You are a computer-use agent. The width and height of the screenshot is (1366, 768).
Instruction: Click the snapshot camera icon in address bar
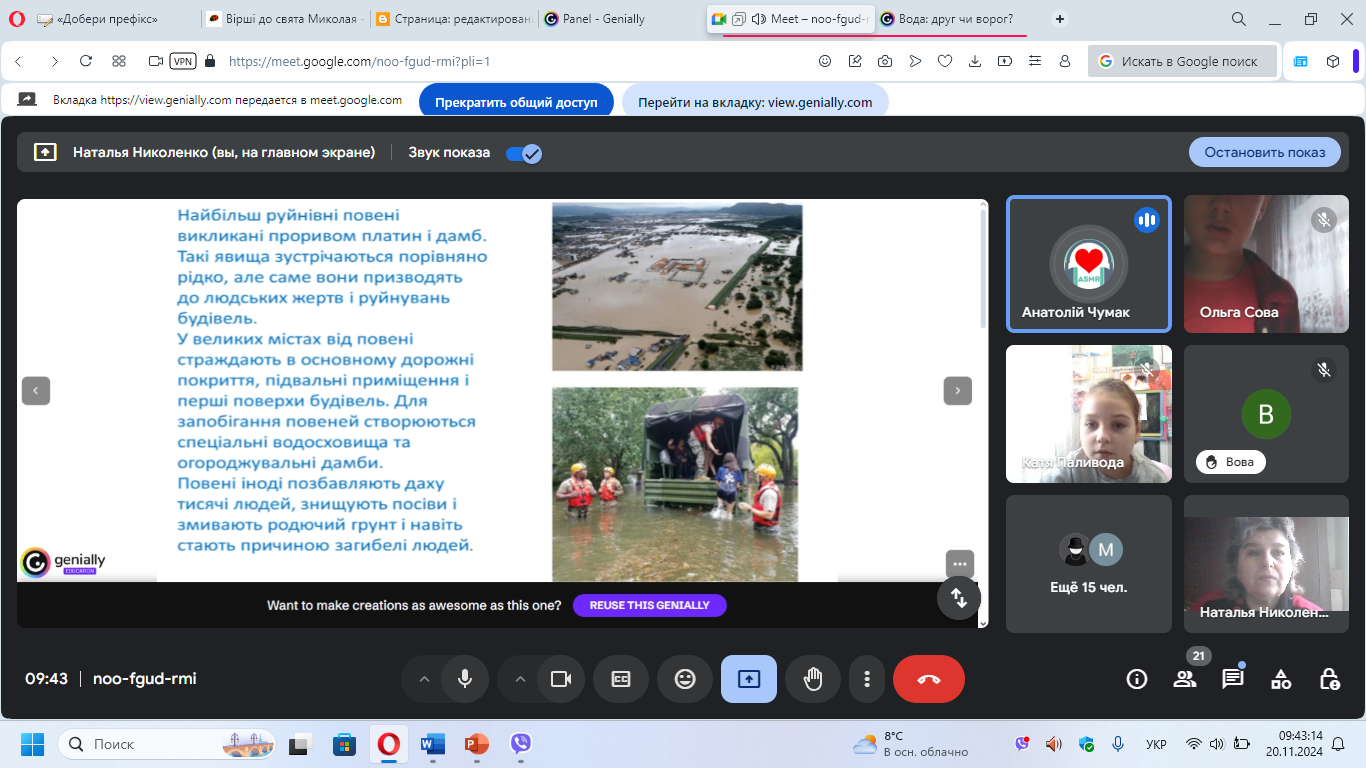[885, 61]
